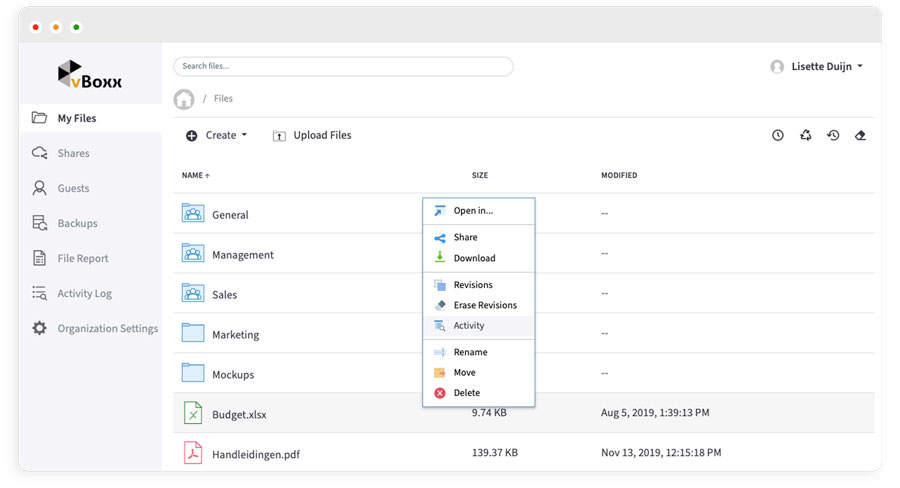Open the Create dropdown arrow
Image resolution: width=900 pixels, height=488 pixels.
click(245, 135)
